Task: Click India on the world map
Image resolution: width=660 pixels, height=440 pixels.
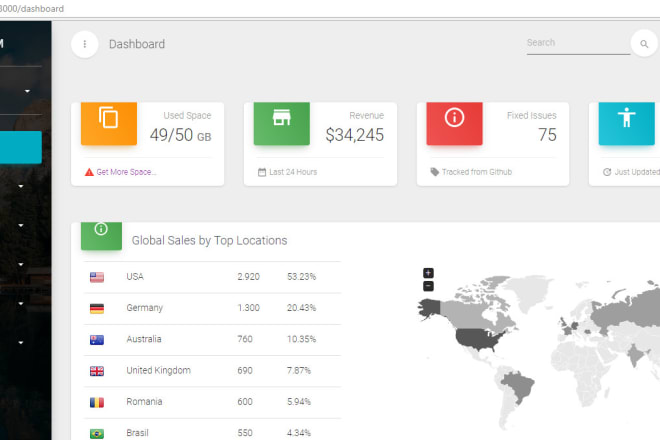Action: [x=635, y=354]
